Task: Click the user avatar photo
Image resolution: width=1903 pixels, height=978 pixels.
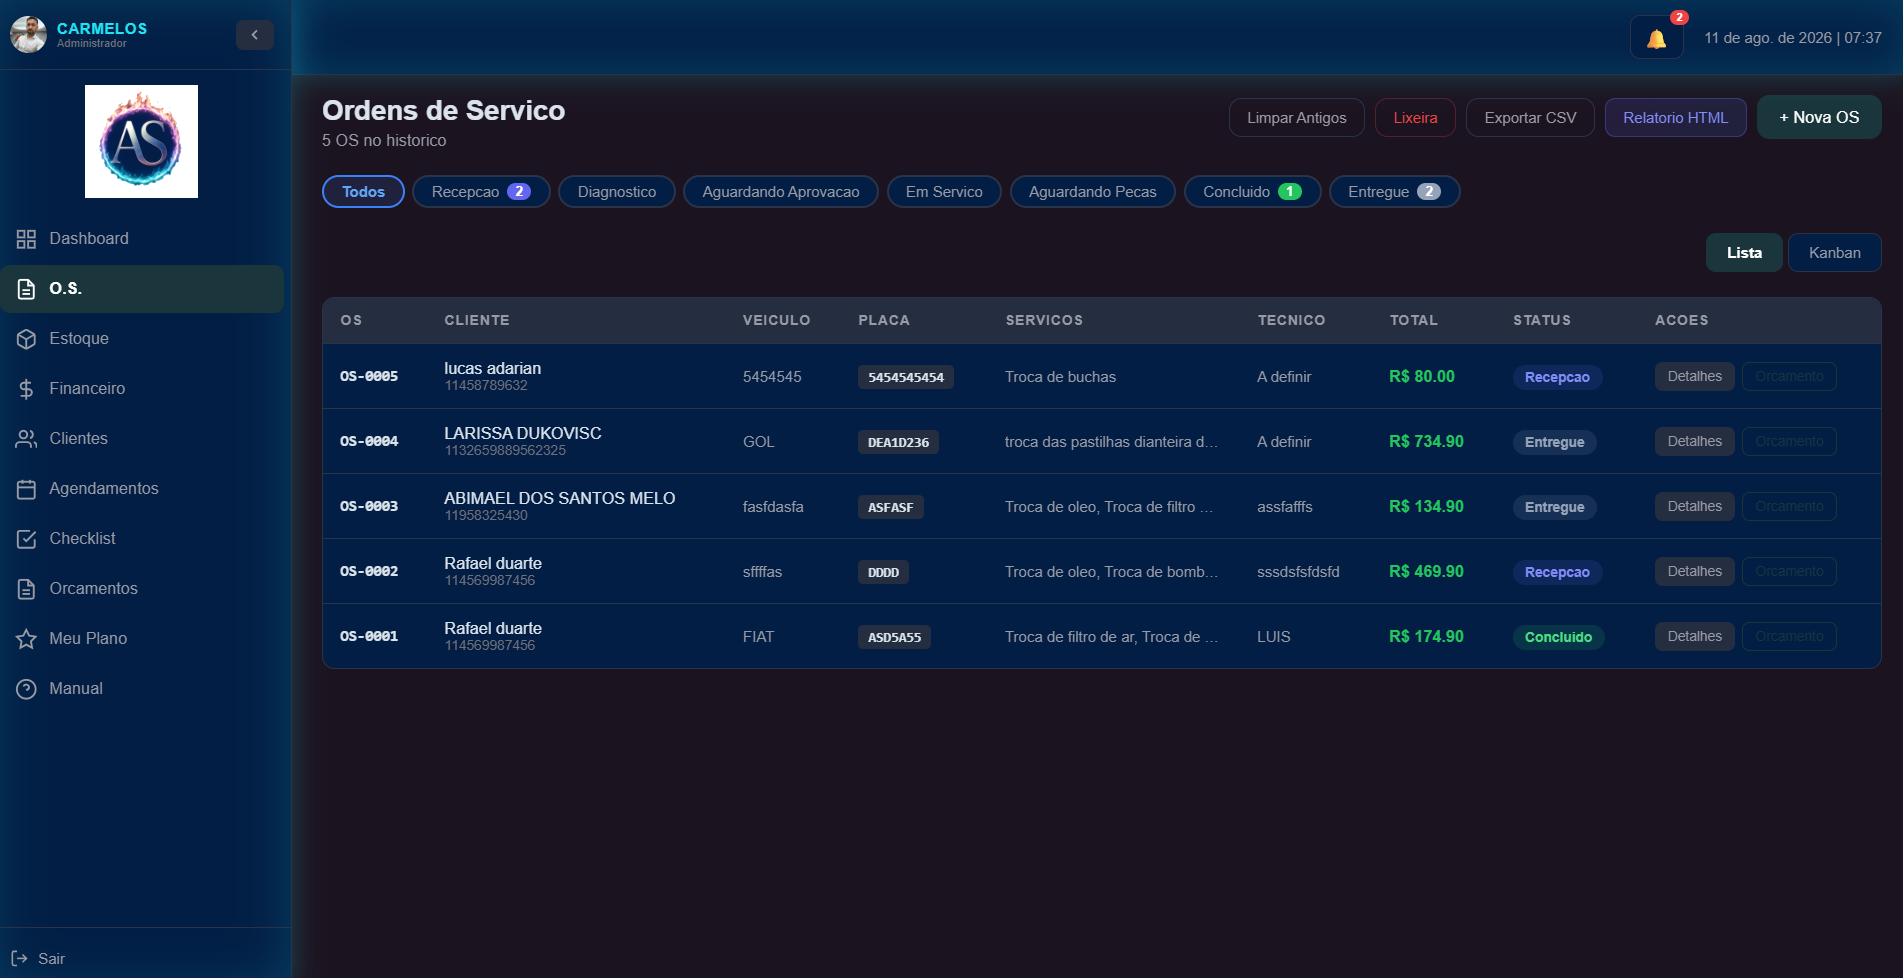Action: tap(28, 35)
